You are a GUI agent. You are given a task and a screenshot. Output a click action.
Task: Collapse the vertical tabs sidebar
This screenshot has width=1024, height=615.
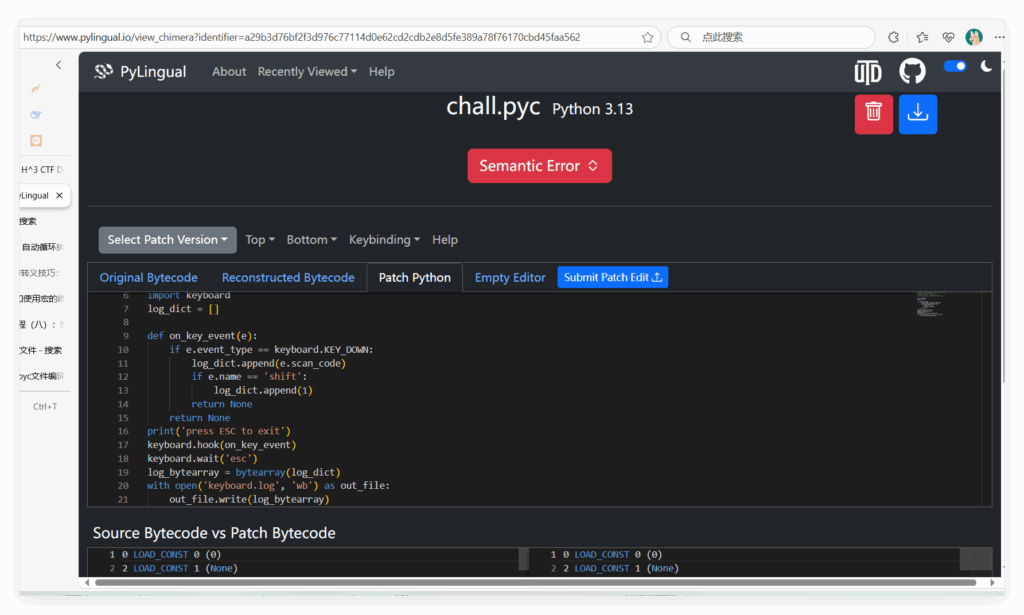click(58, 65)
